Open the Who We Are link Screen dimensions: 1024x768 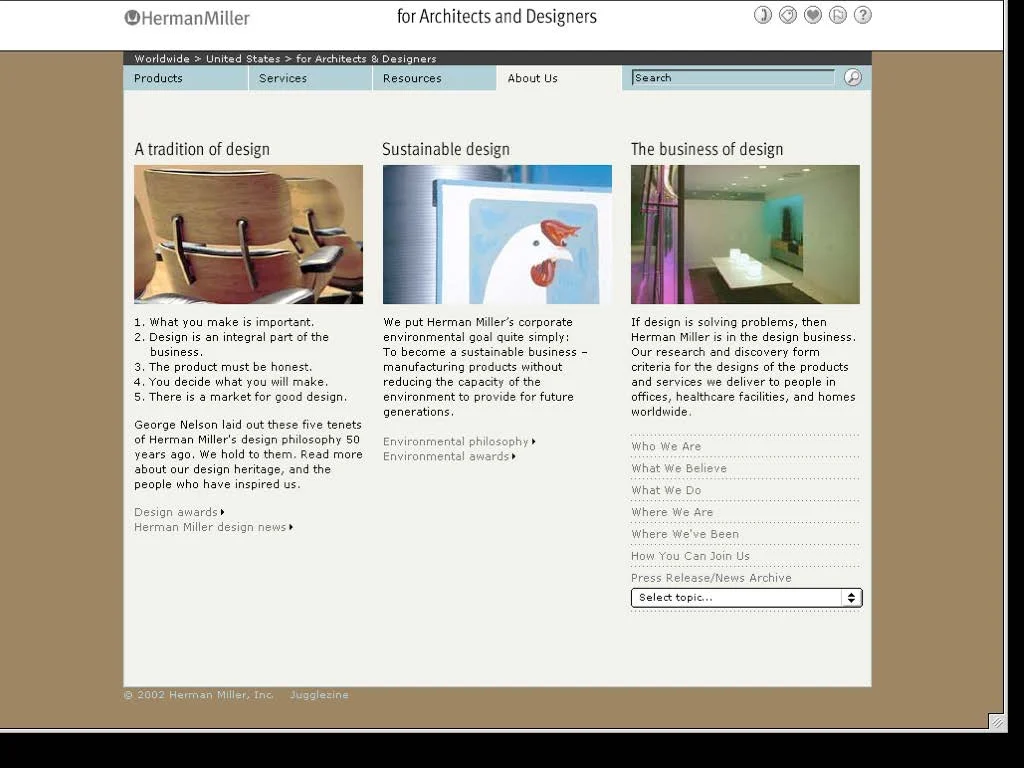click(666, 447)
